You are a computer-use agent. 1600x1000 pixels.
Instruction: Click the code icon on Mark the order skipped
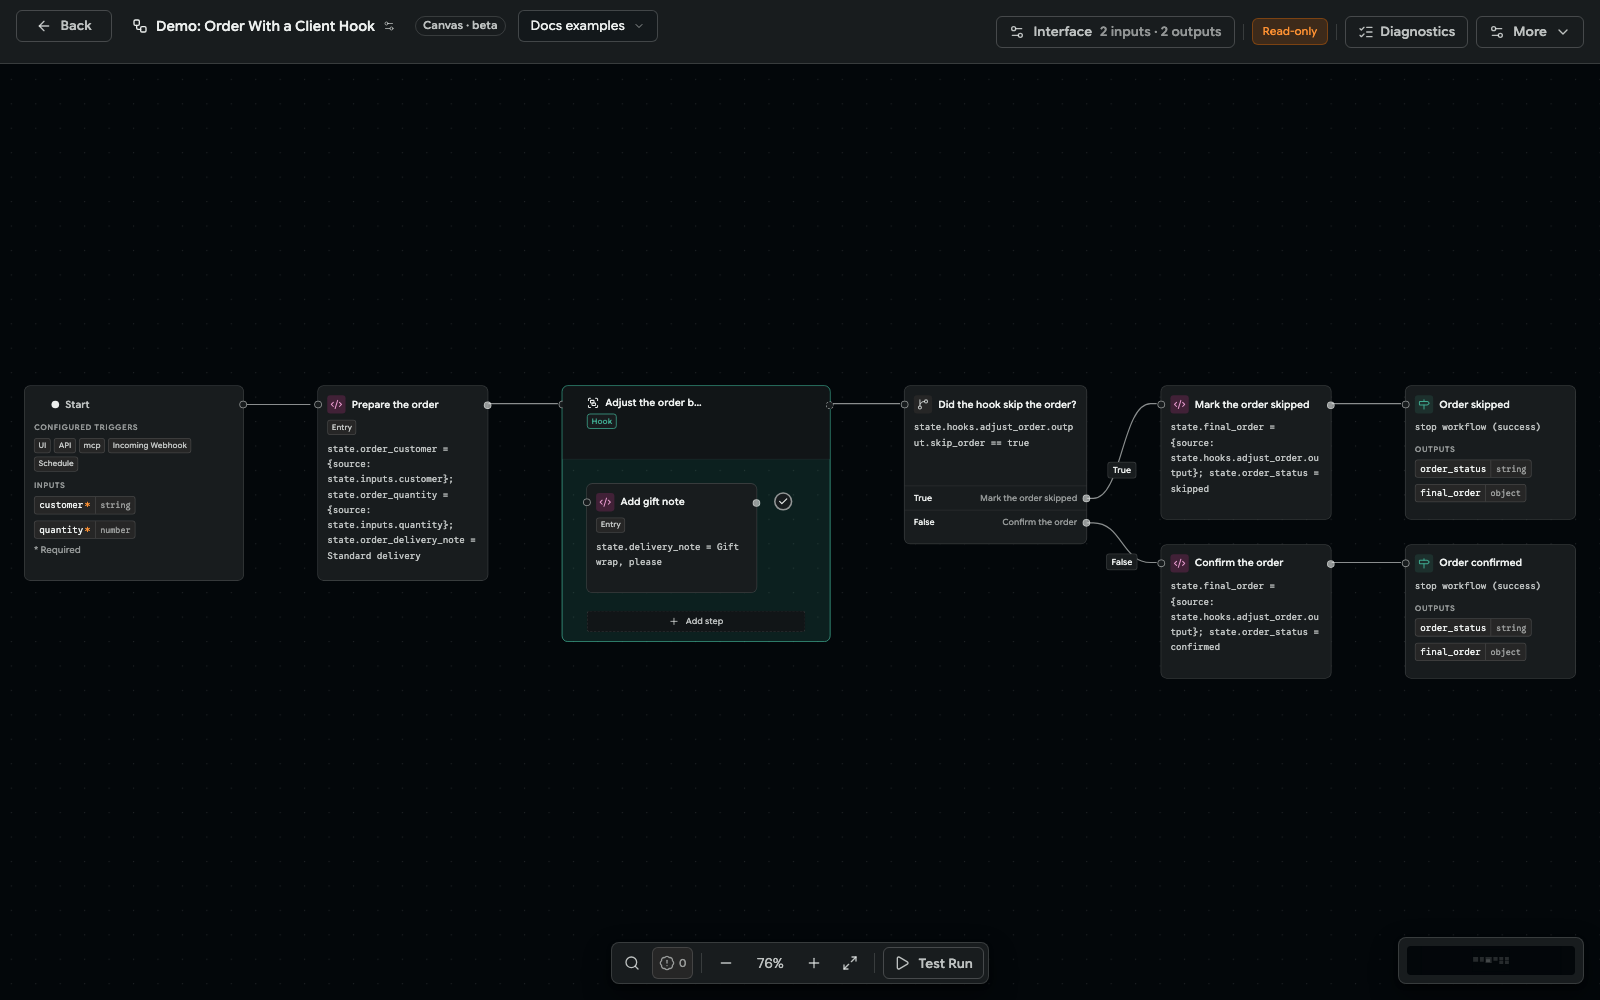pos(1180,405)
